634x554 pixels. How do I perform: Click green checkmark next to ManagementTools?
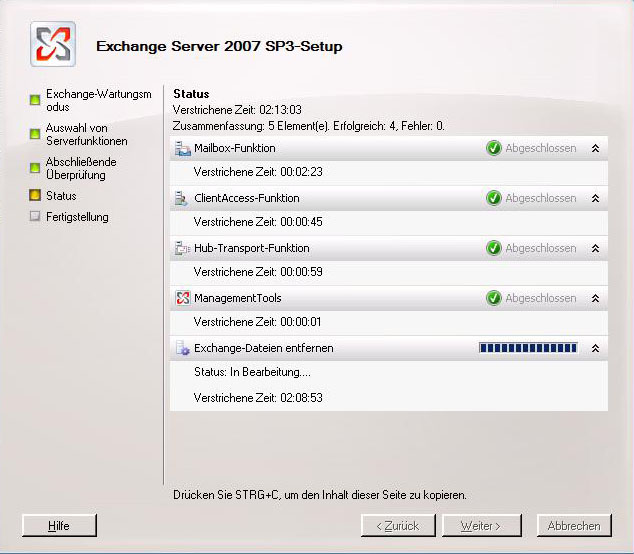point(494,298)
